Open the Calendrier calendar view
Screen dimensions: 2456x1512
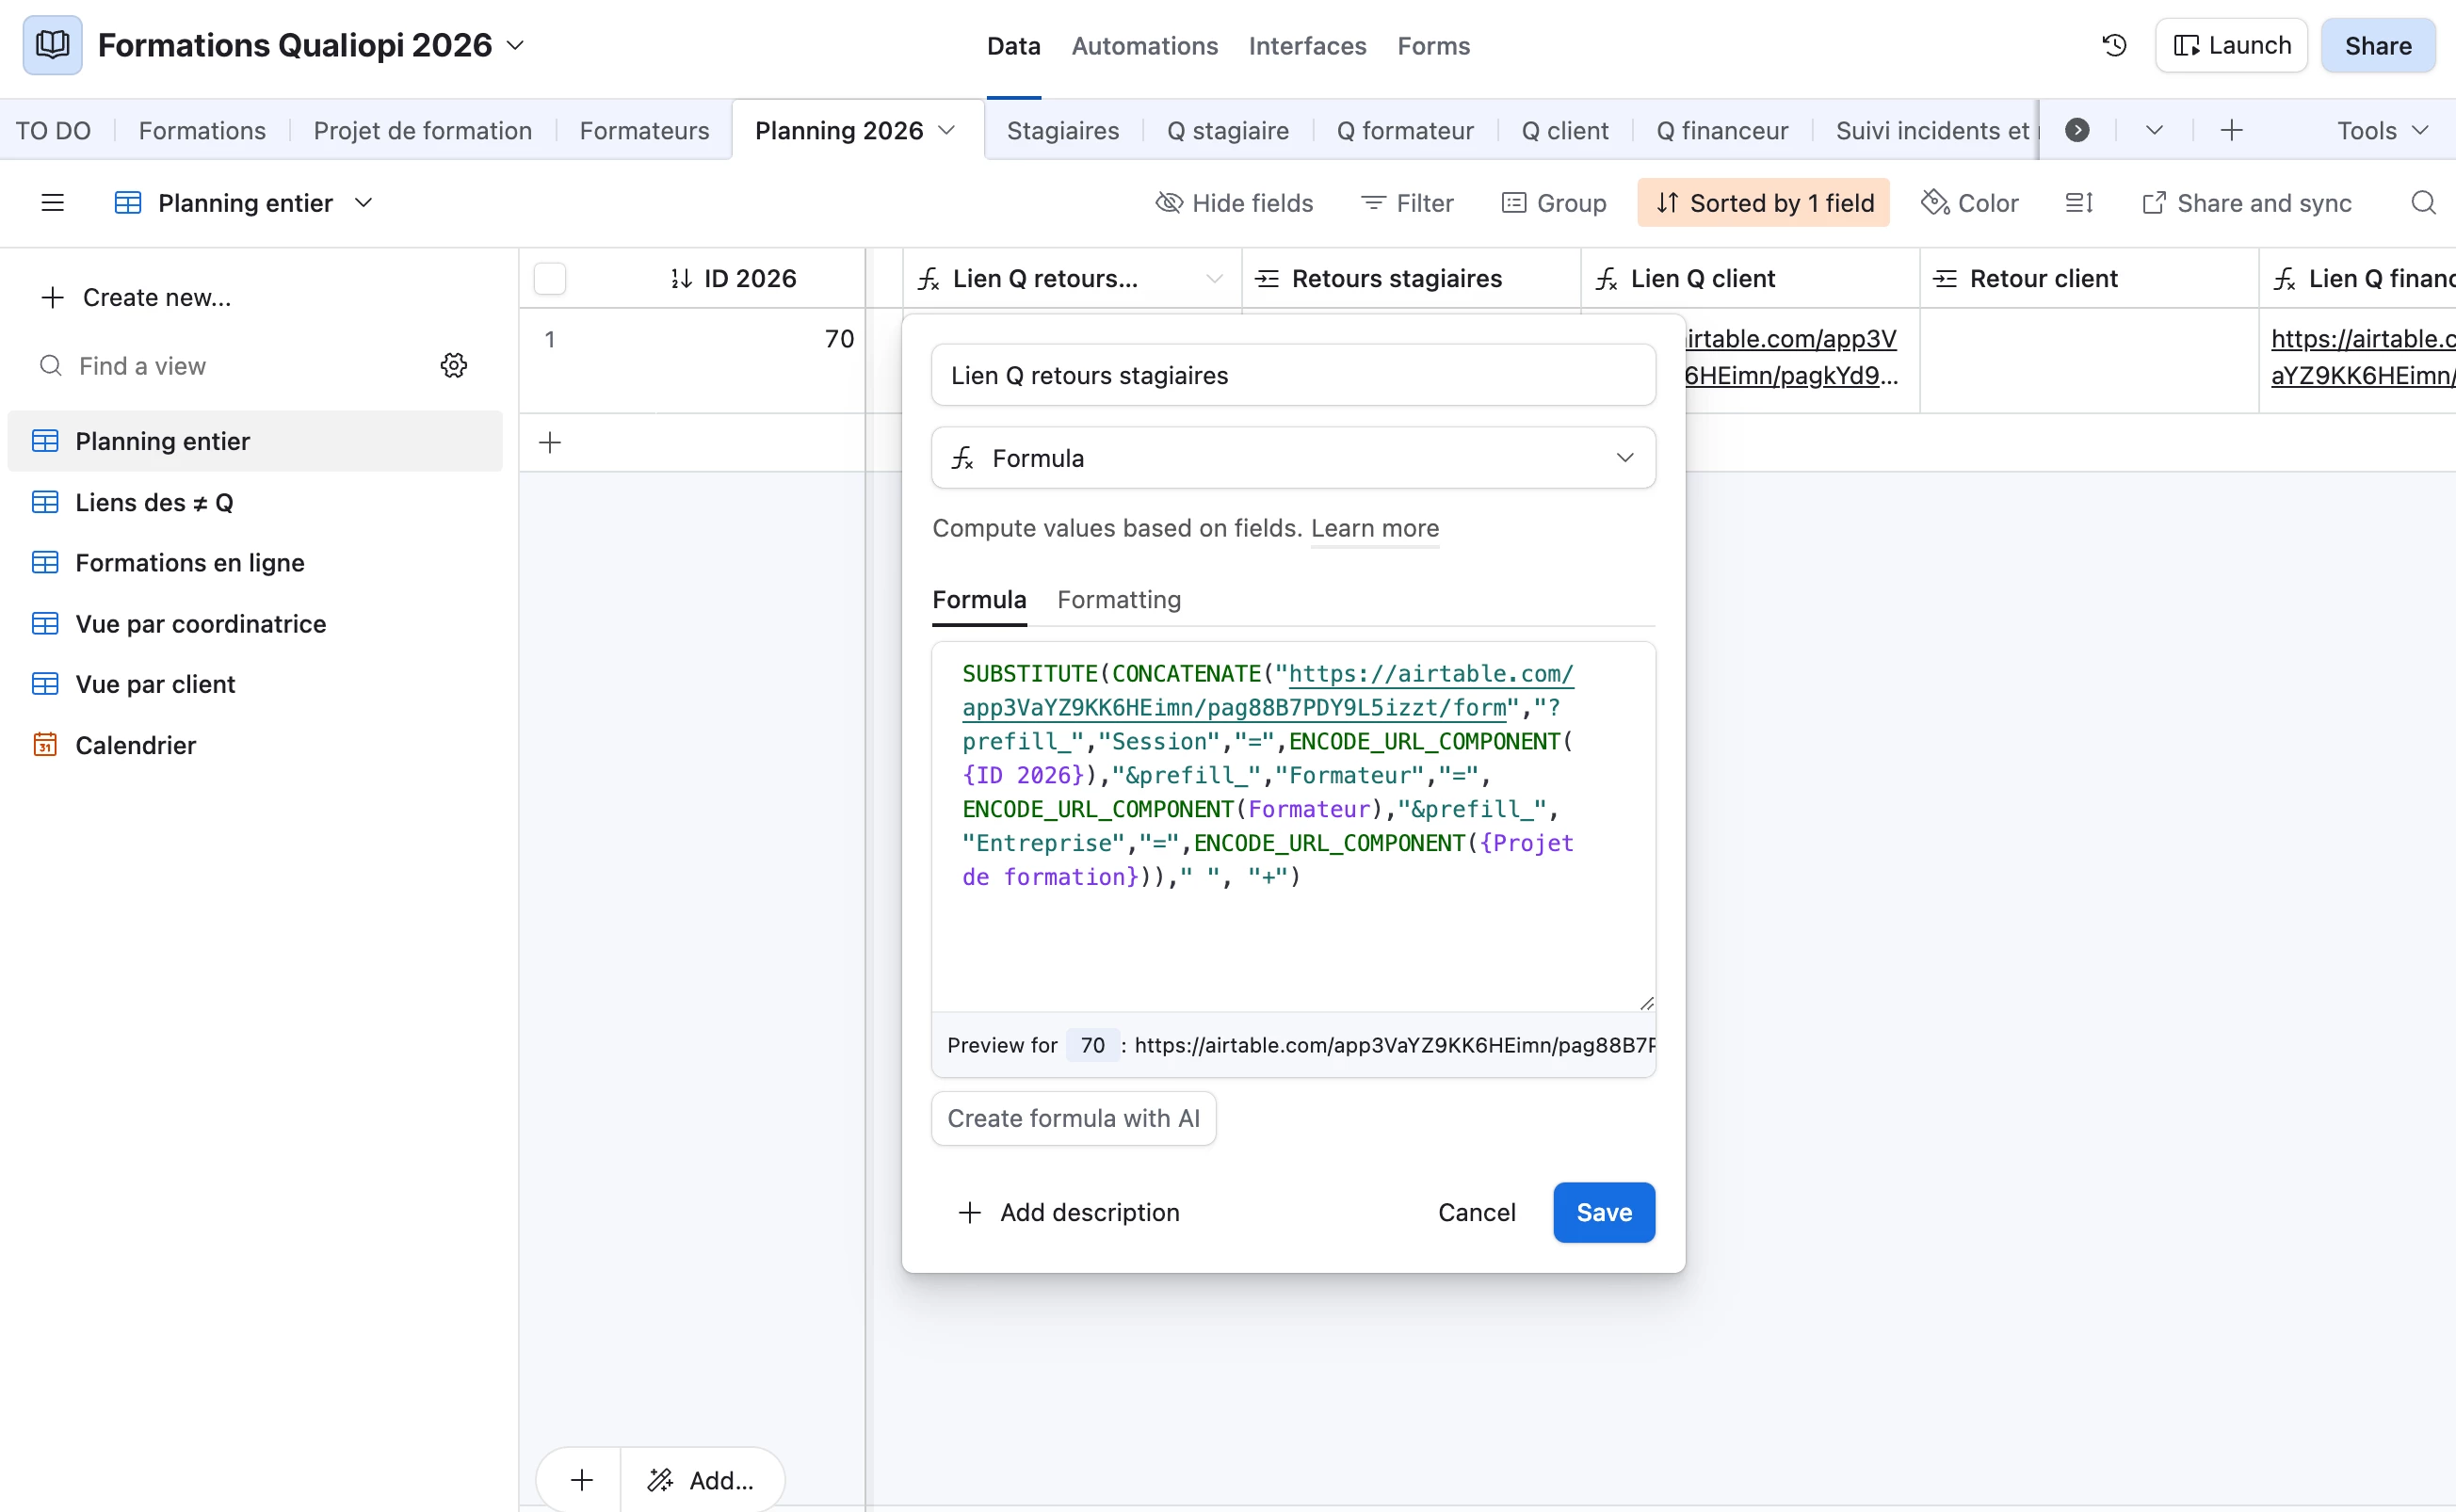[x=135, y=745]
